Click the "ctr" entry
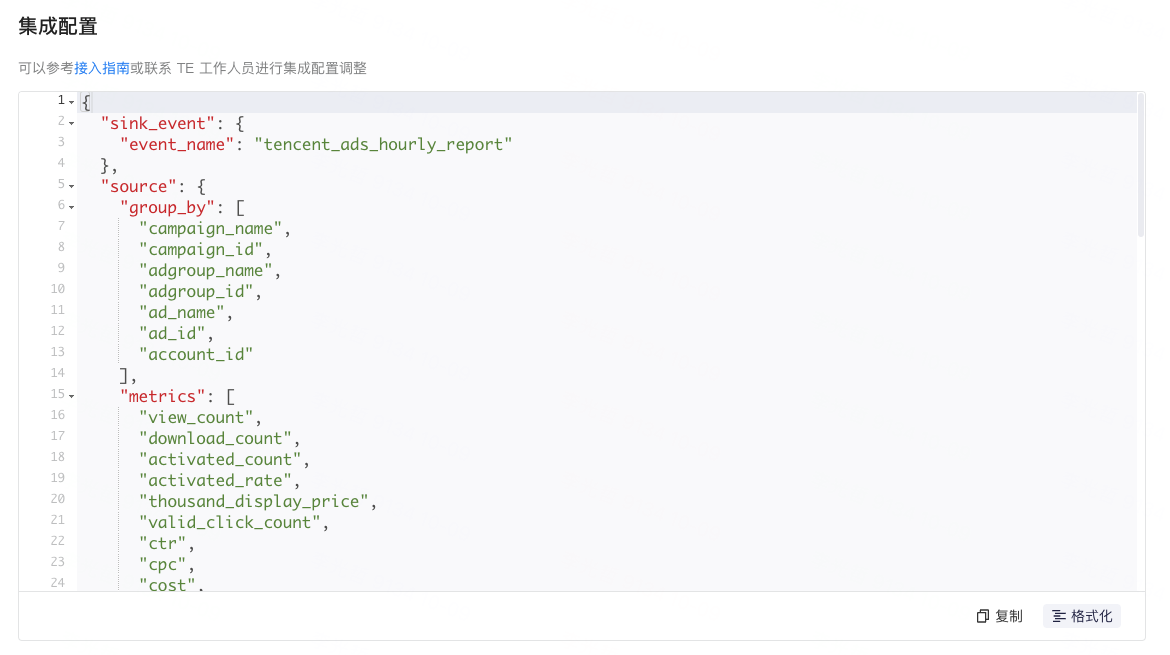1170x655 pixels. click(163, 543)
